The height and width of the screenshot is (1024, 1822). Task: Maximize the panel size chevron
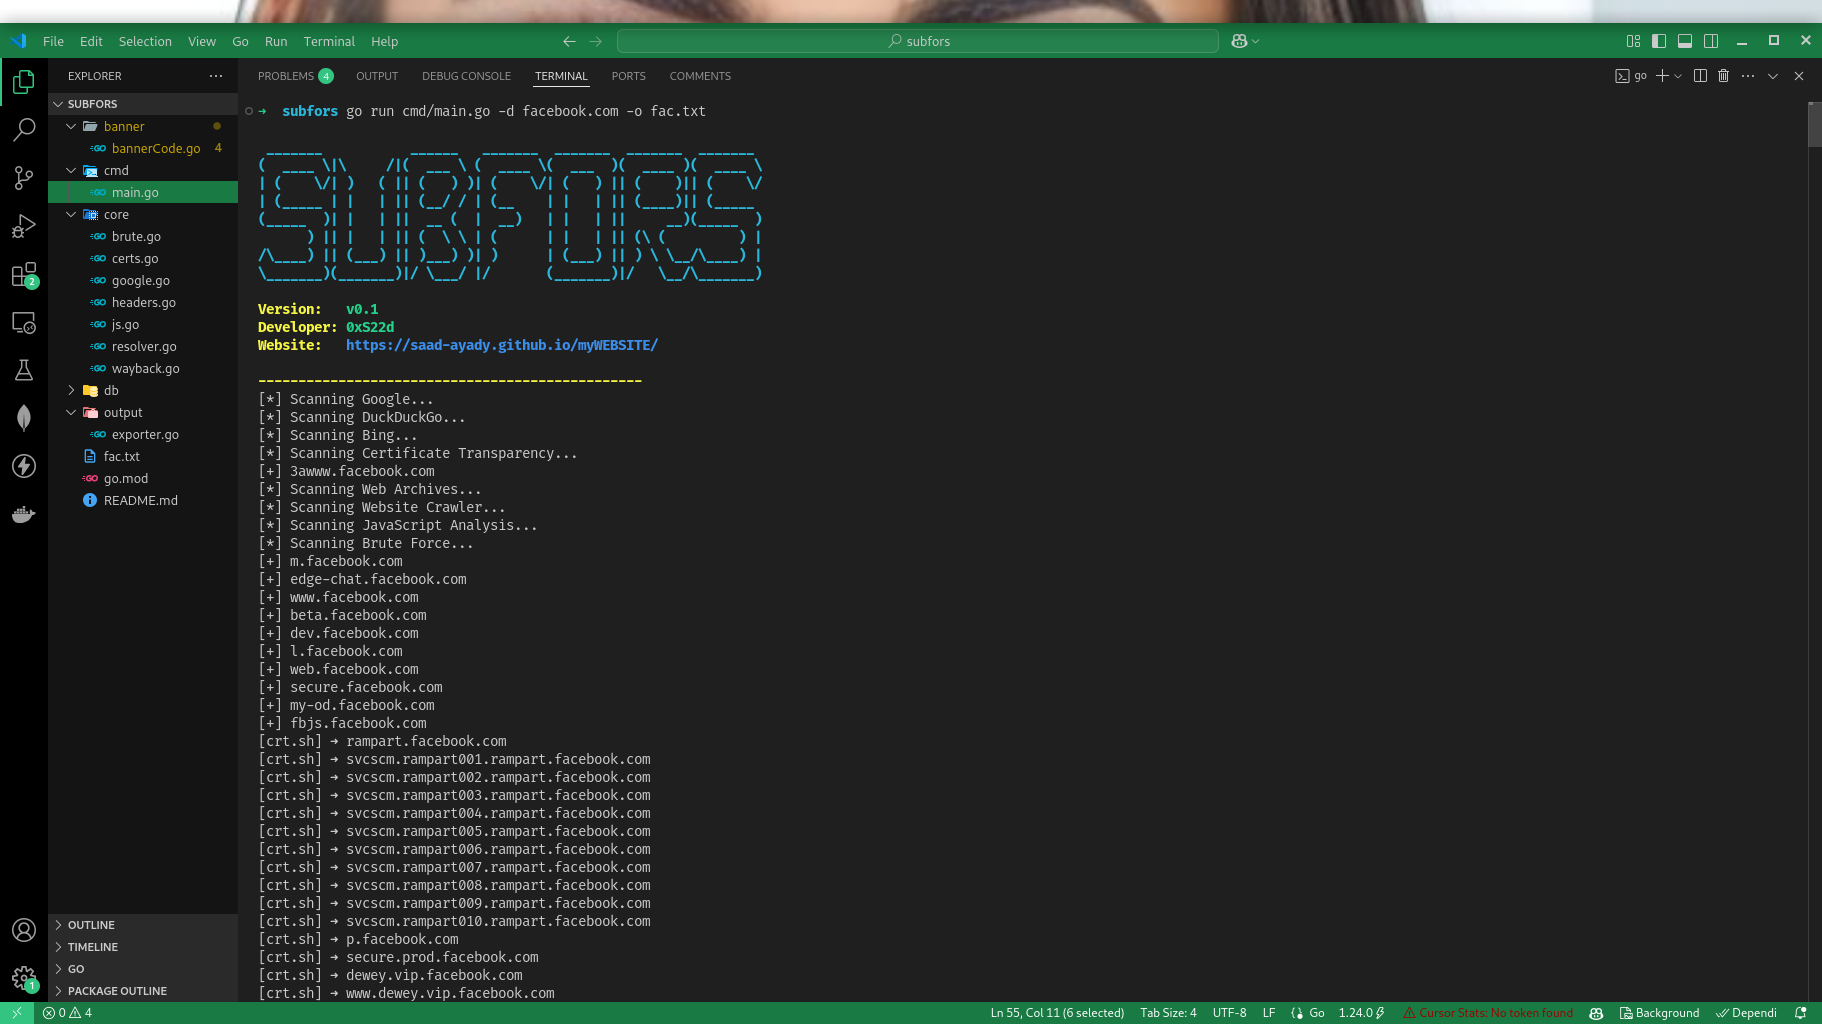click(1773, 76)
